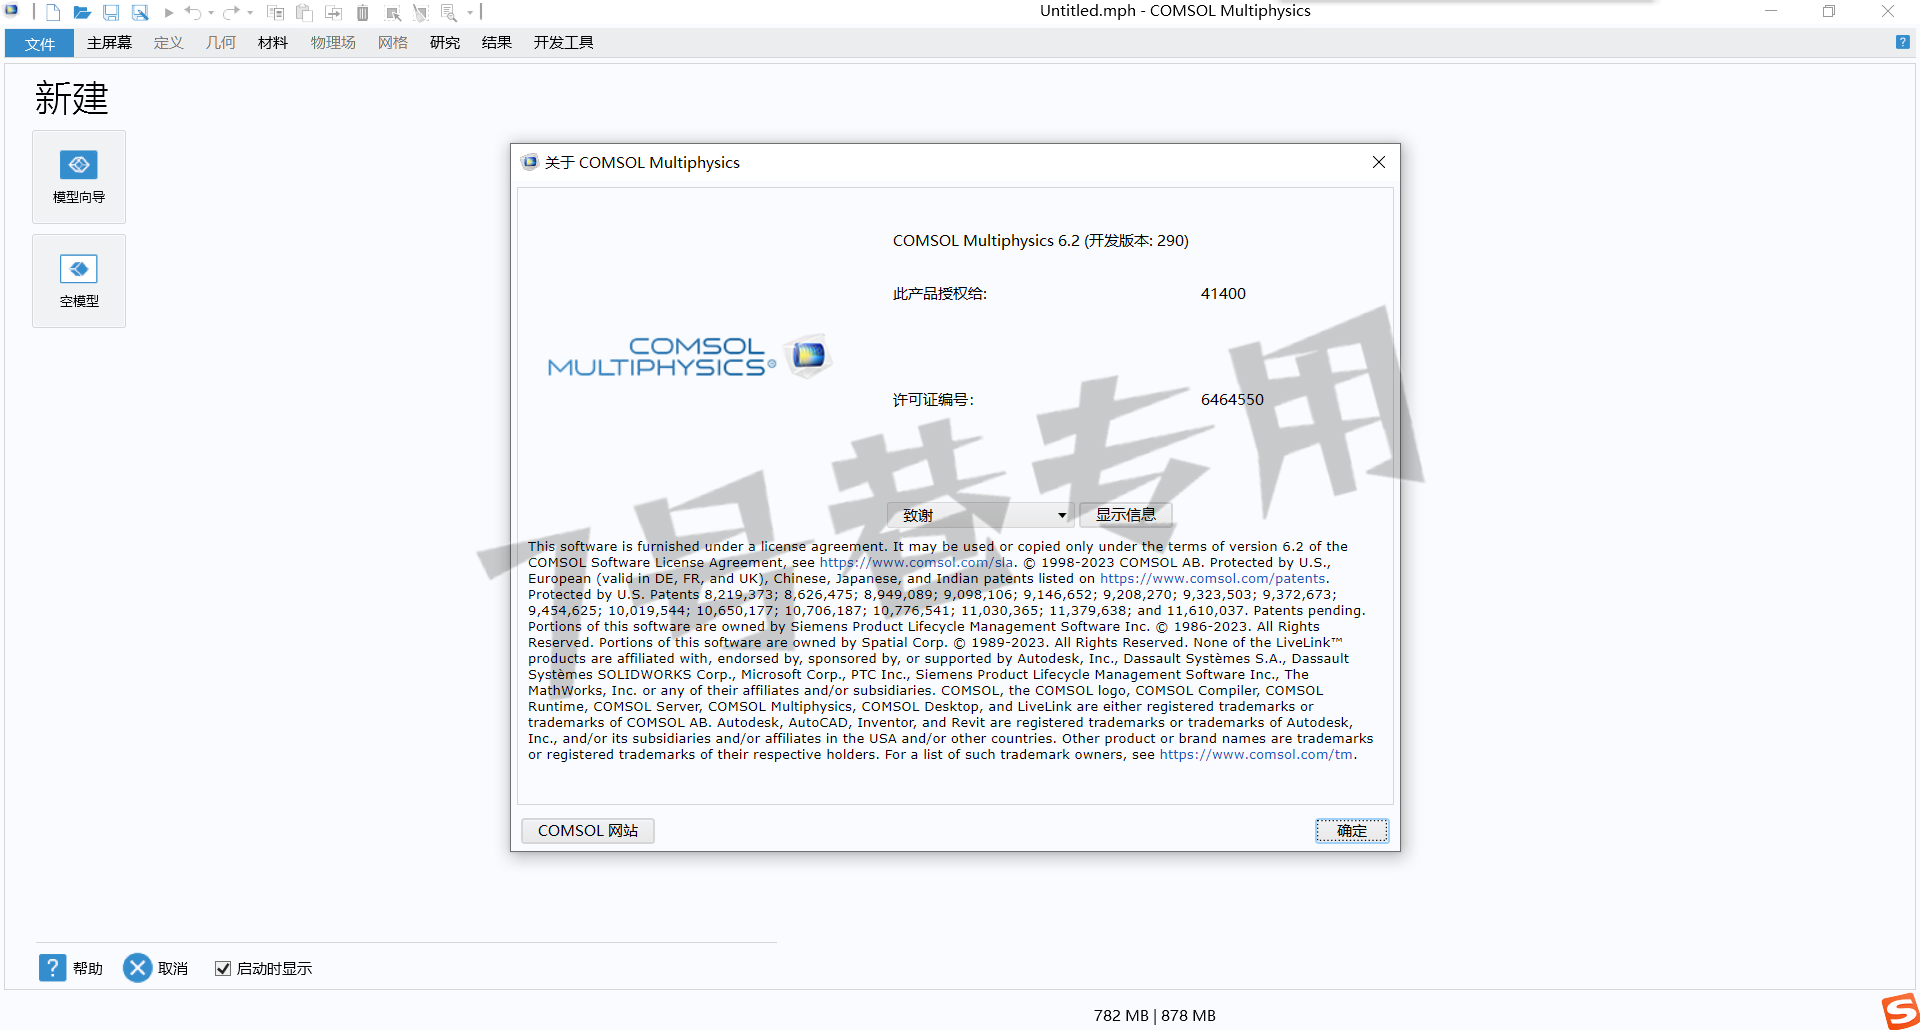Toggle the 启动时显示 checkbox
Viewport: 1920px width, 1030px height.
tap(223, 968)
